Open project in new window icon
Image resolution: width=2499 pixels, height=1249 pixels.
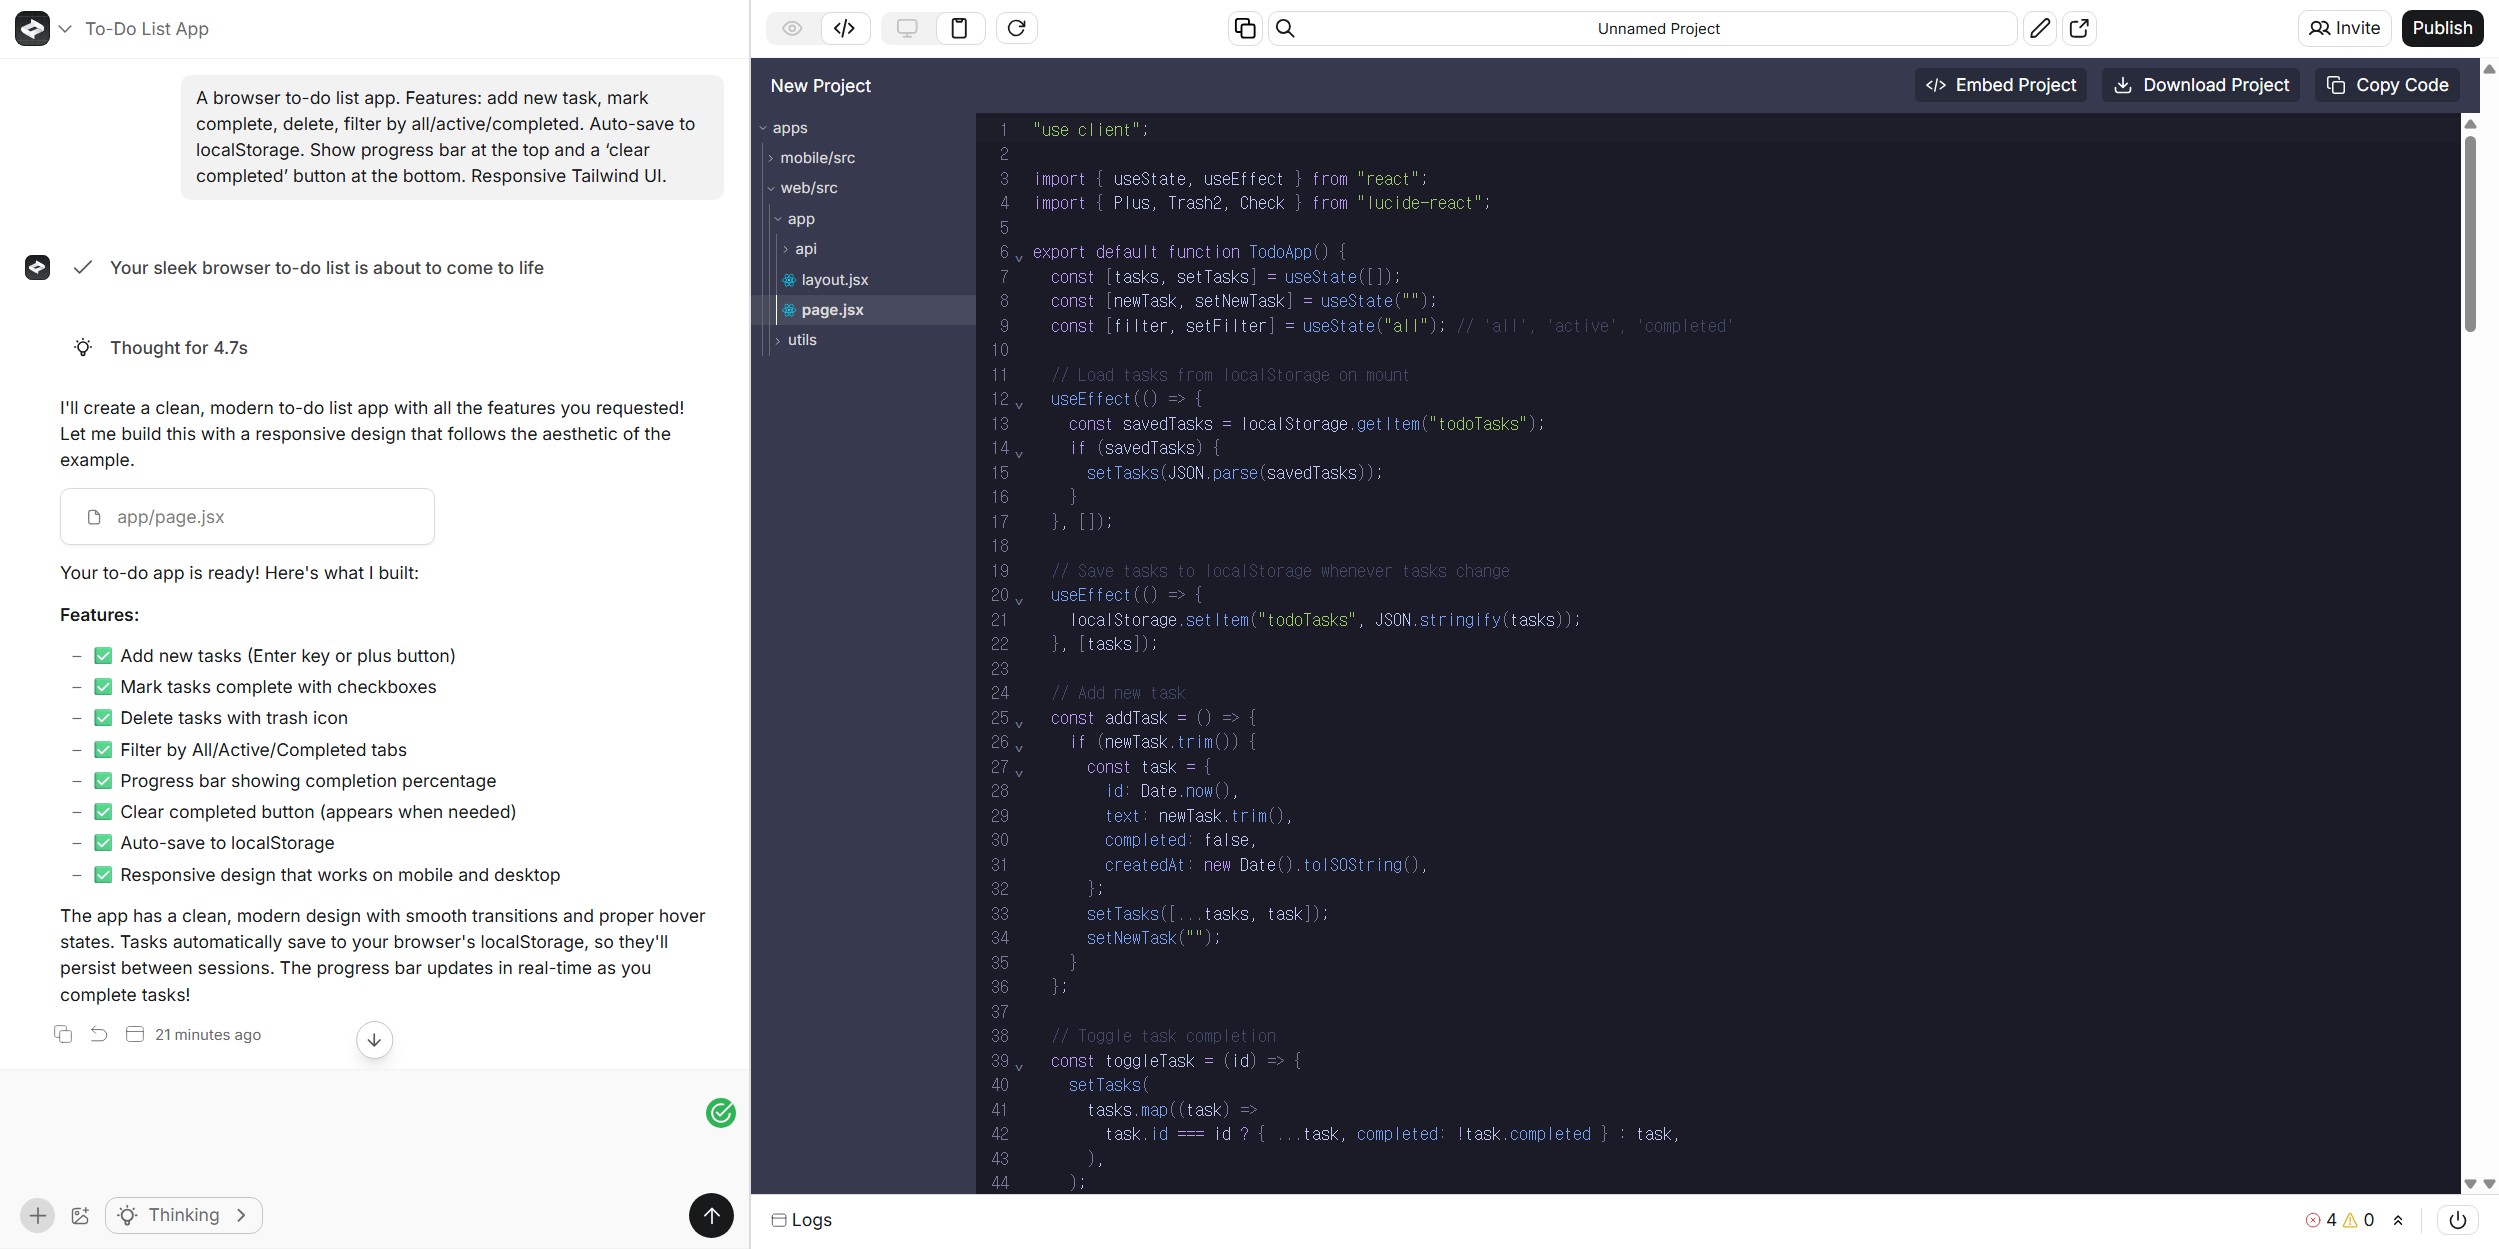tap(2079, 28)
